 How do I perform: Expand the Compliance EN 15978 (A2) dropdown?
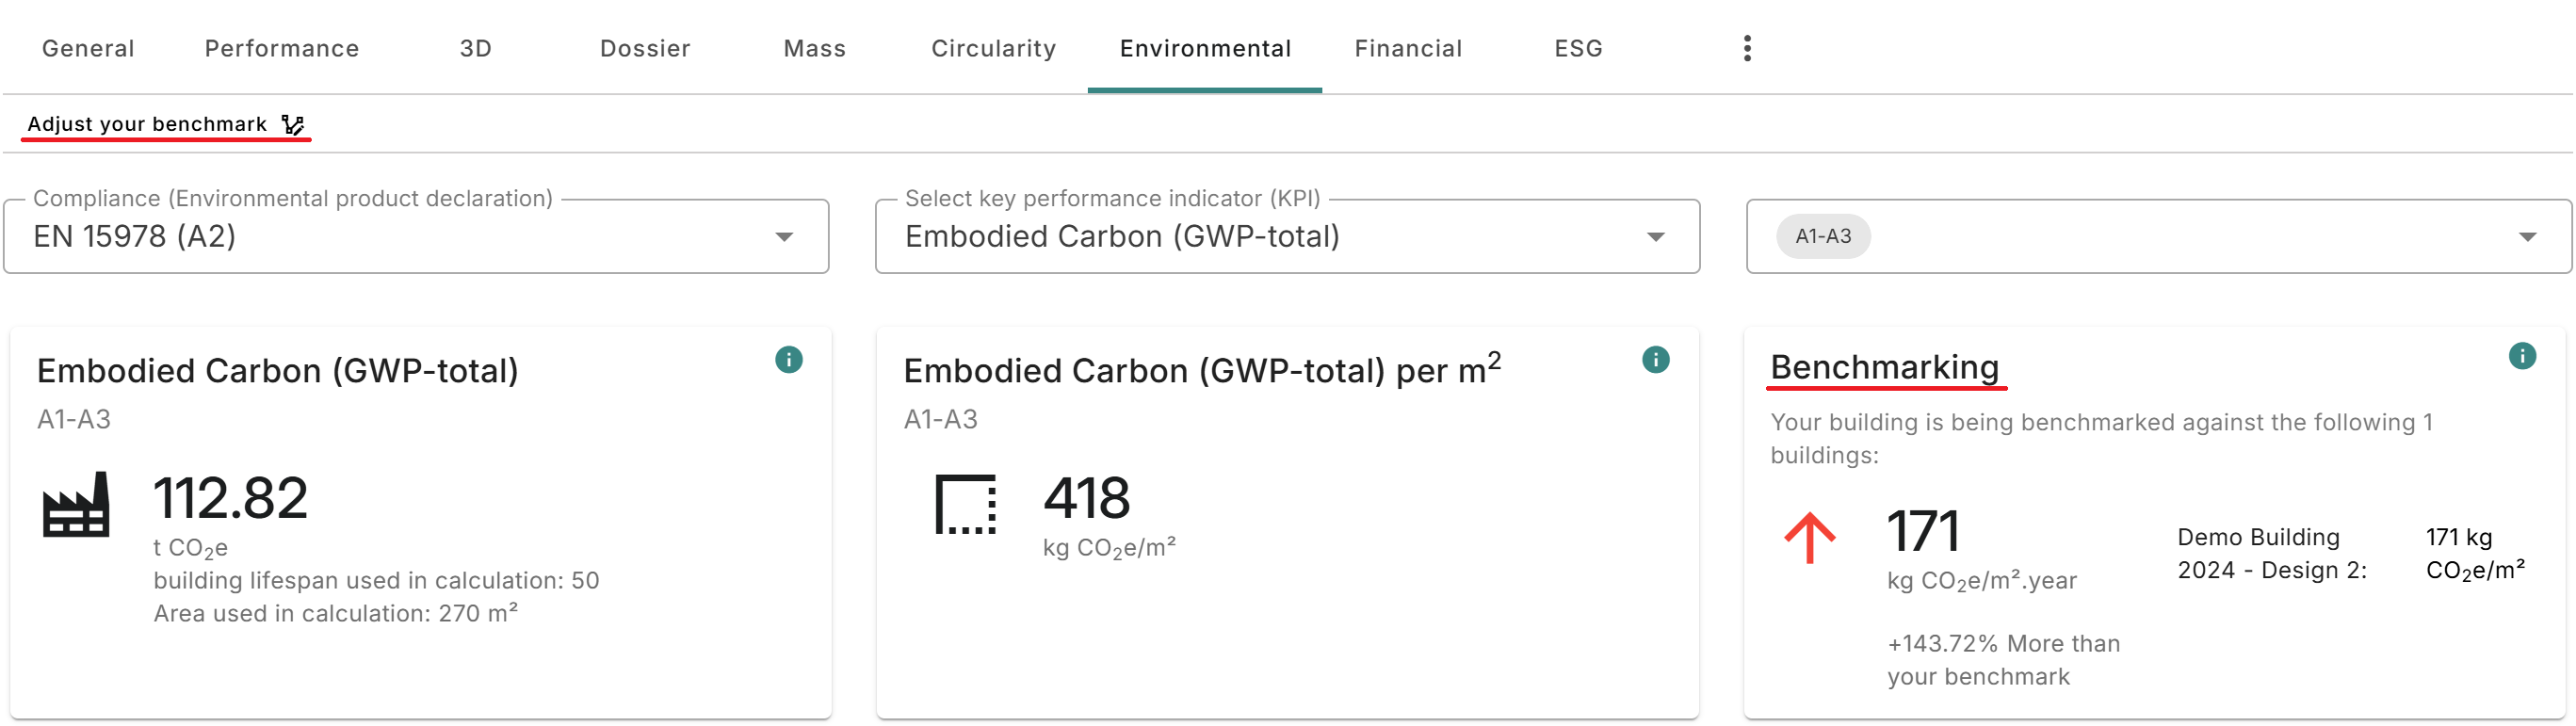pos(416,236)
